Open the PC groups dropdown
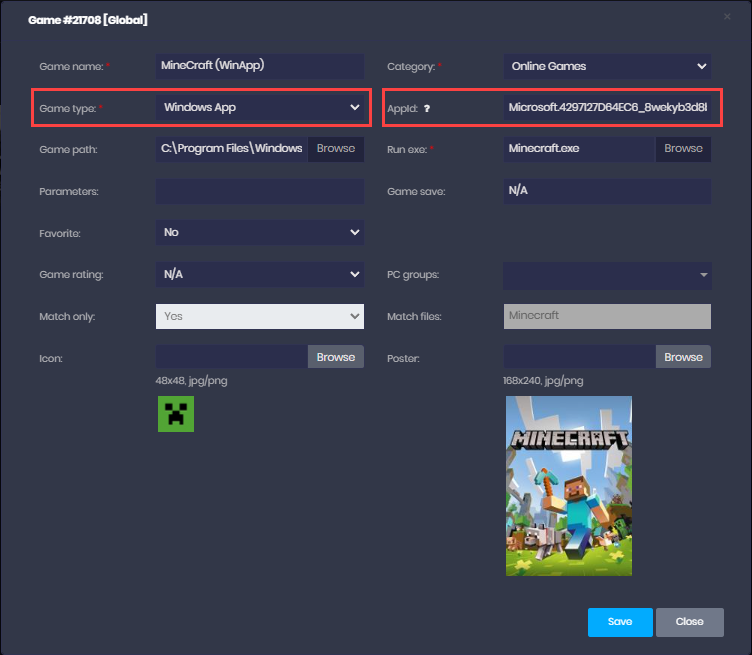This screenshot has width=752, height=655. click(607, 274)
